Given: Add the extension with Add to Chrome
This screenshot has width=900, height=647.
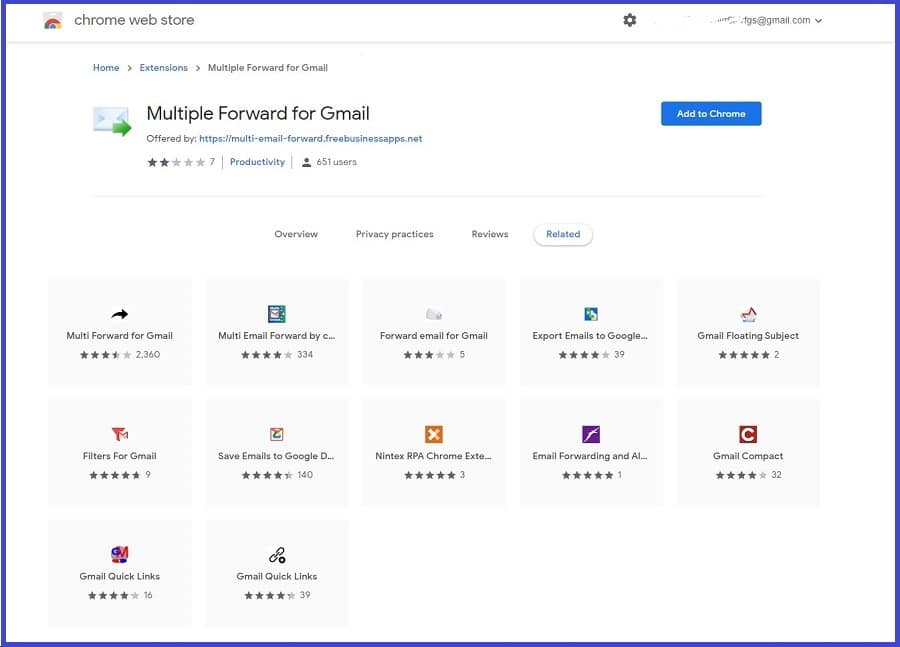Looking at the screenshot, I should [711, 114].
